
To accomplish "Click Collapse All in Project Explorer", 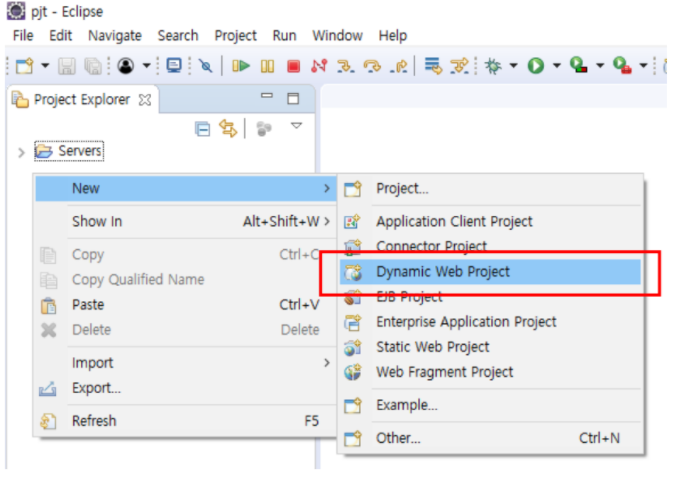I will pyautogui.click(x=202, y=129).
